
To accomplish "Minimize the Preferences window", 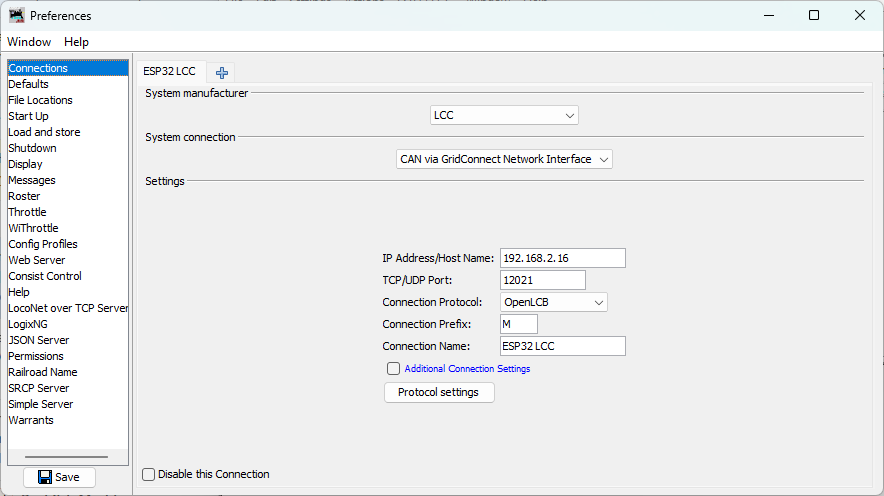I will click(x=768, y=15).
